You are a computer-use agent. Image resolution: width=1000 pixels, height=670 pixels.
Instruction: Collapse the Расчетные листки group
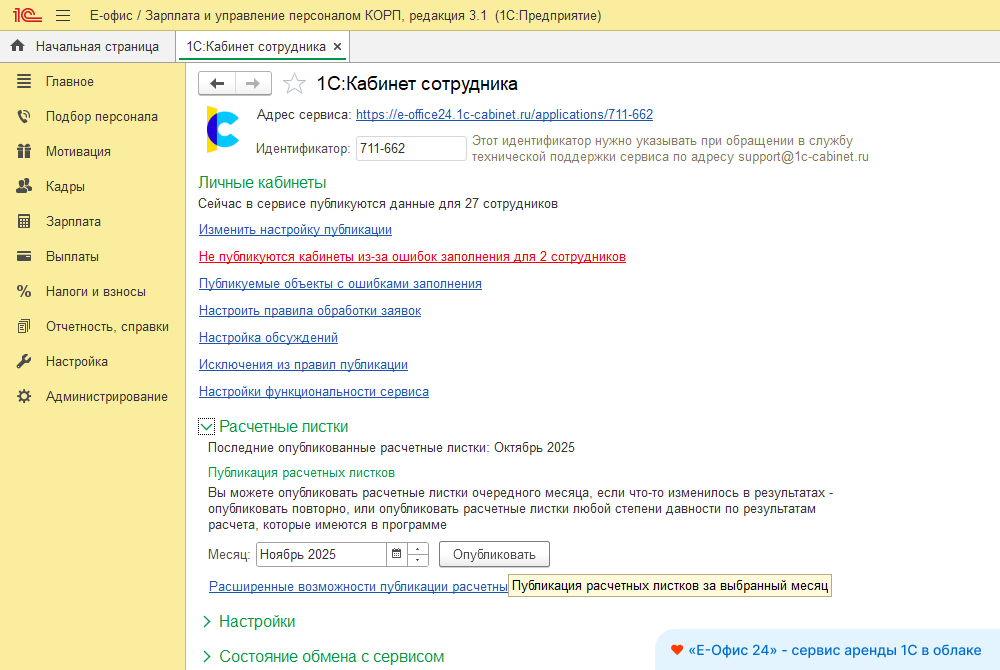coord(207,426)
